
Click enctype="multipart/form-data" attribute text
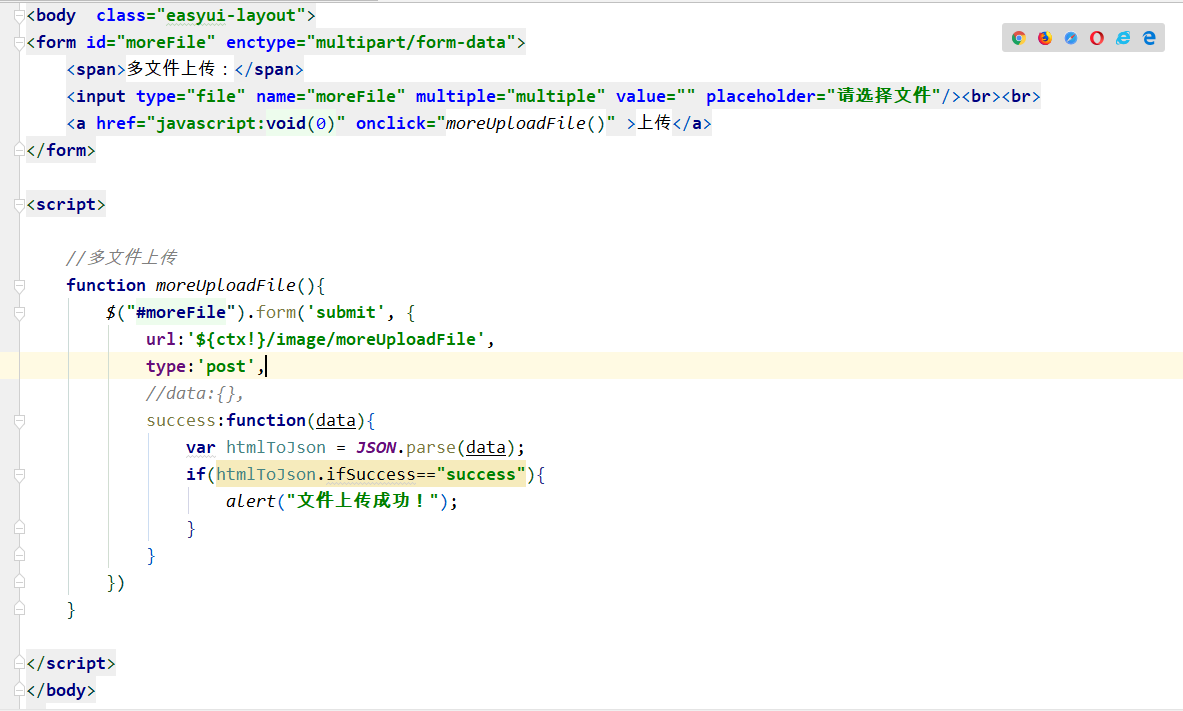(x=370, y=43)
